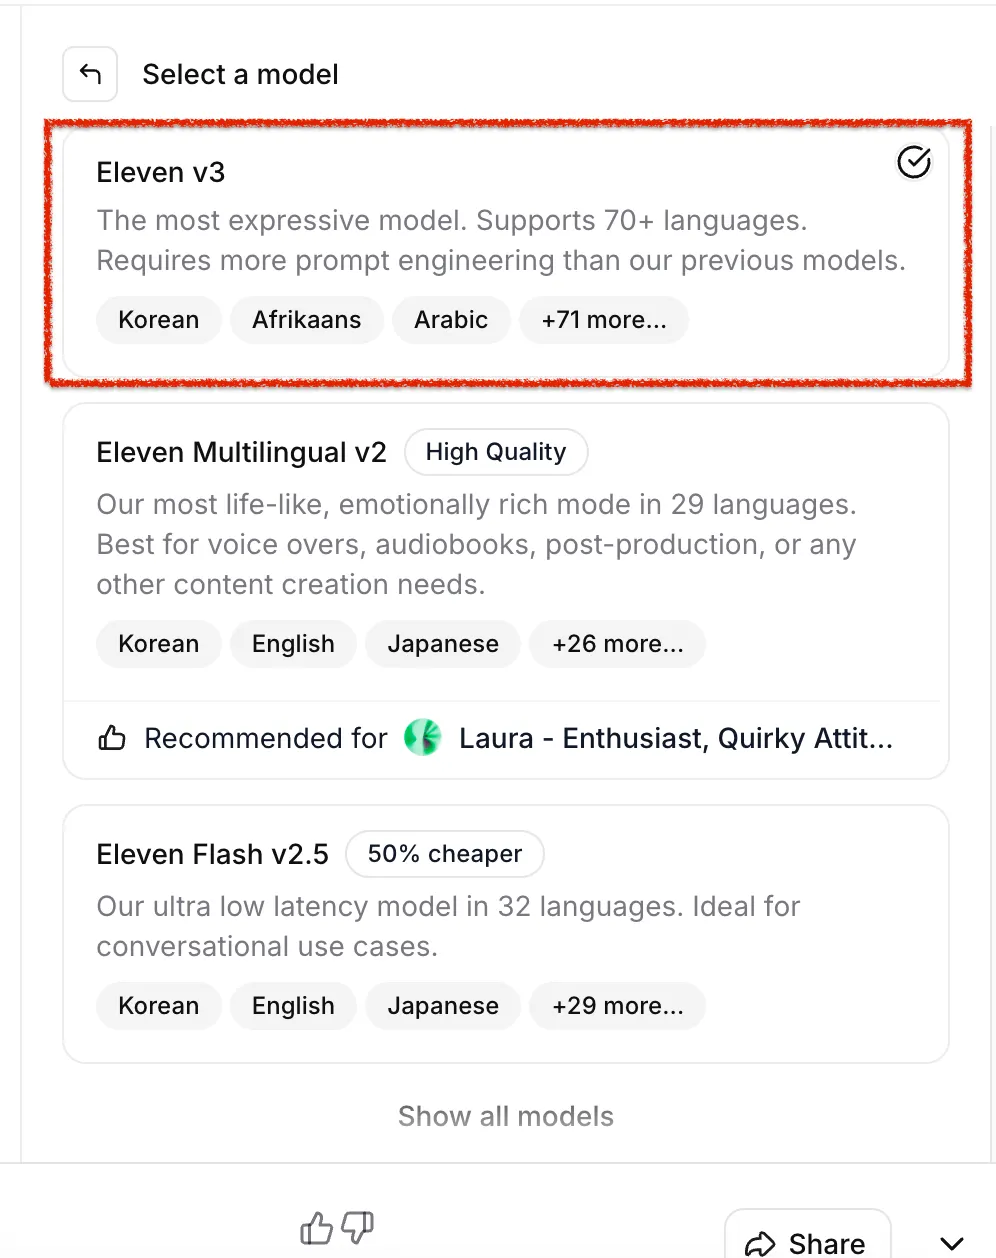Click the back arrow icon
Image resolution: width=996 pixels, height=1258 pixels.
[90, 74]
